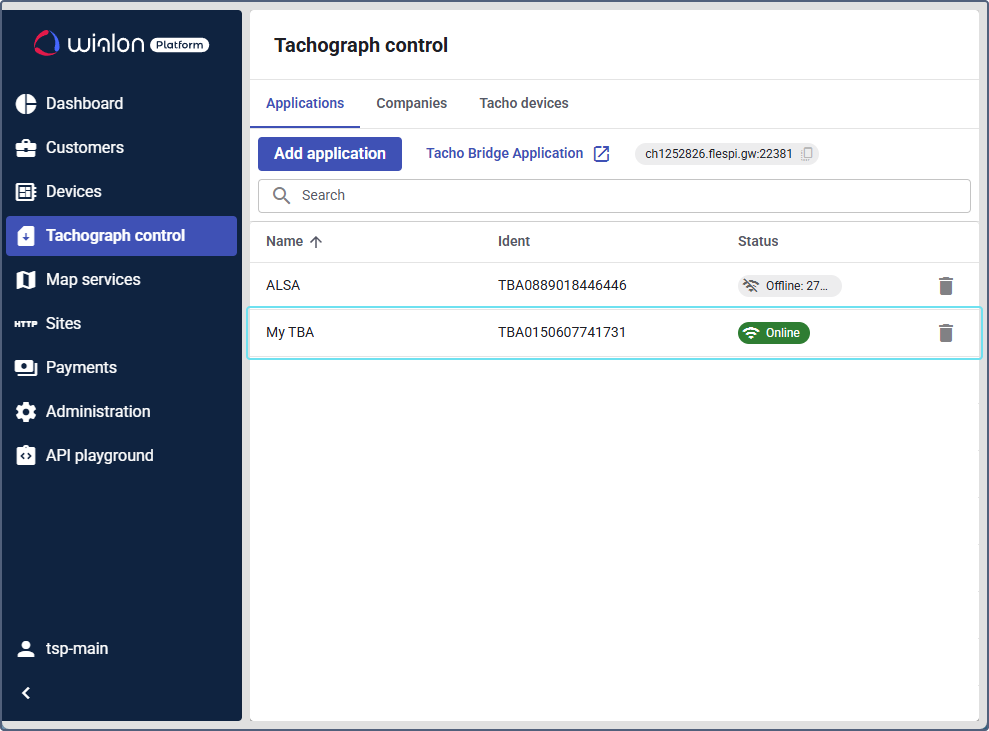989x731 pixels.
Task: Click the Customers briefcase icon
Action: [26, 148]
